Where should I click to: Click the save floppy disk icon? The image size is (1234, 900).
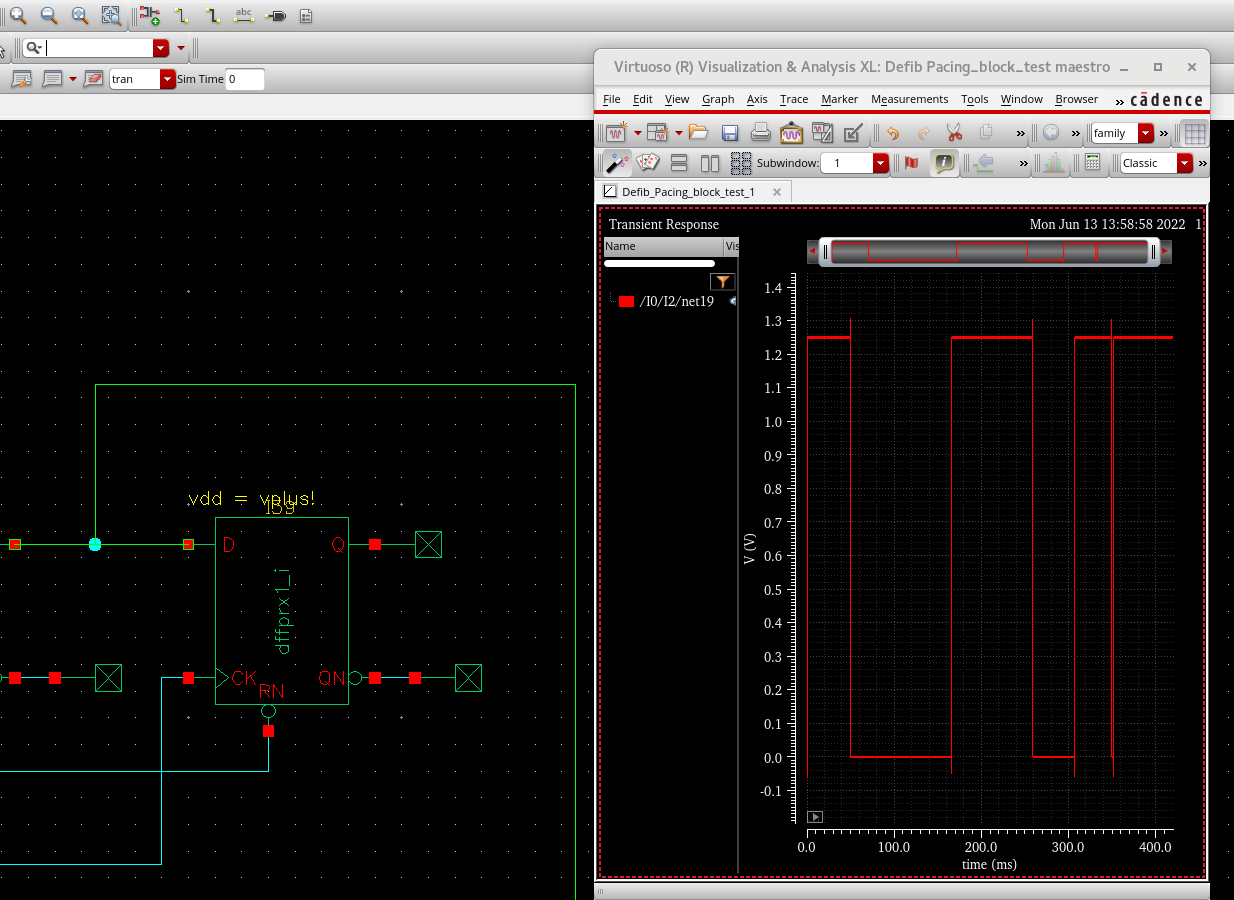pos(730,133)
